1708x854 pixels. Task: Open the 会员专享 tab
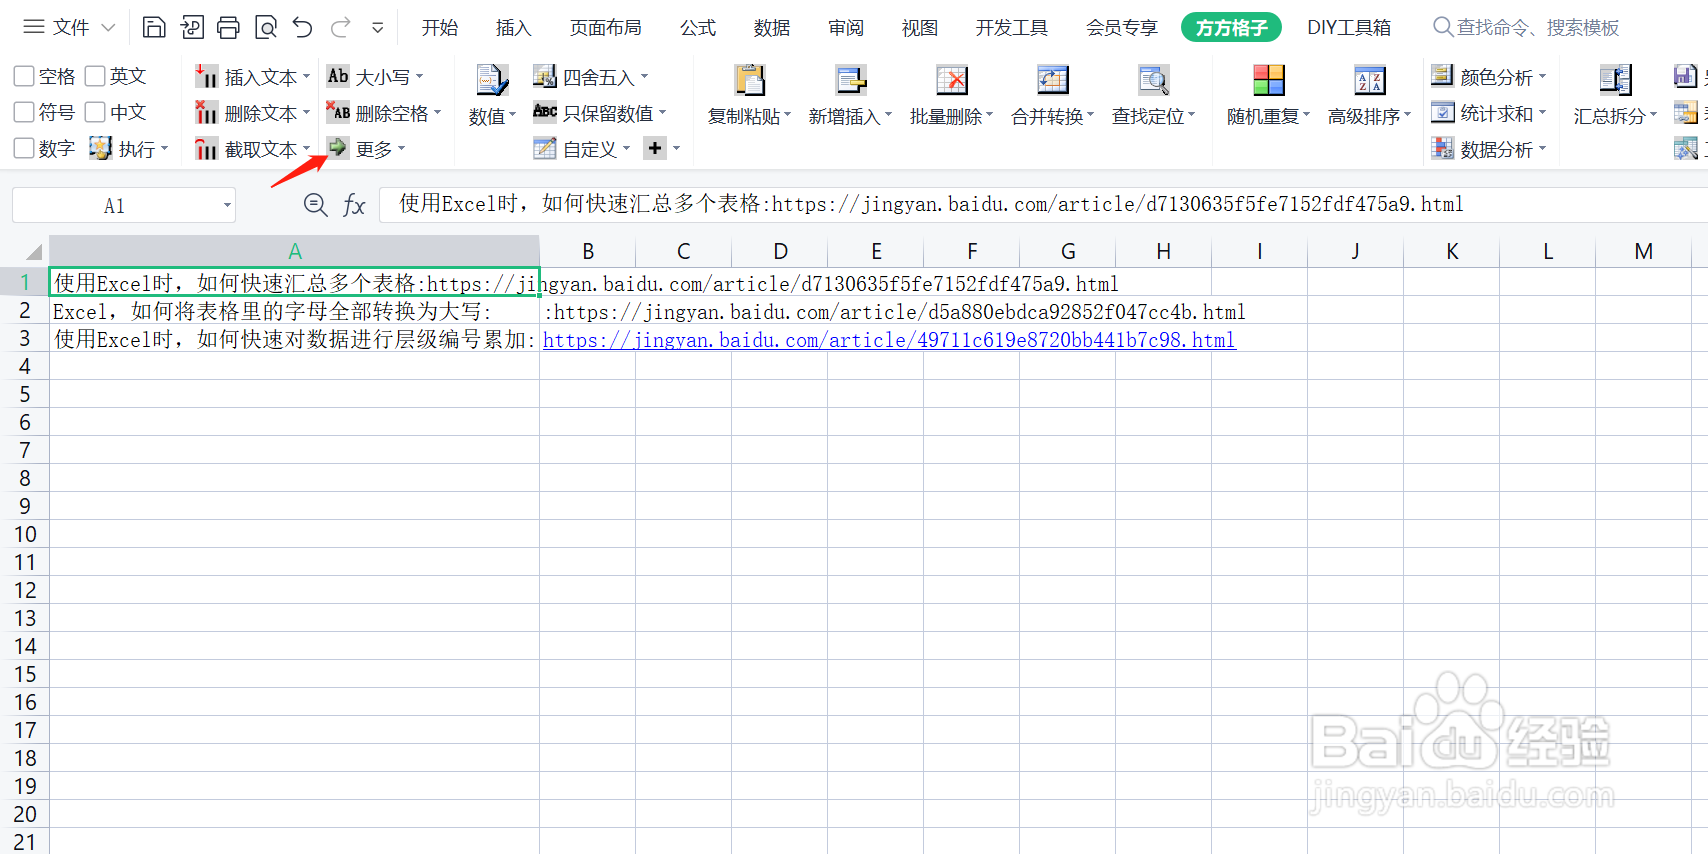(1122, 28)
